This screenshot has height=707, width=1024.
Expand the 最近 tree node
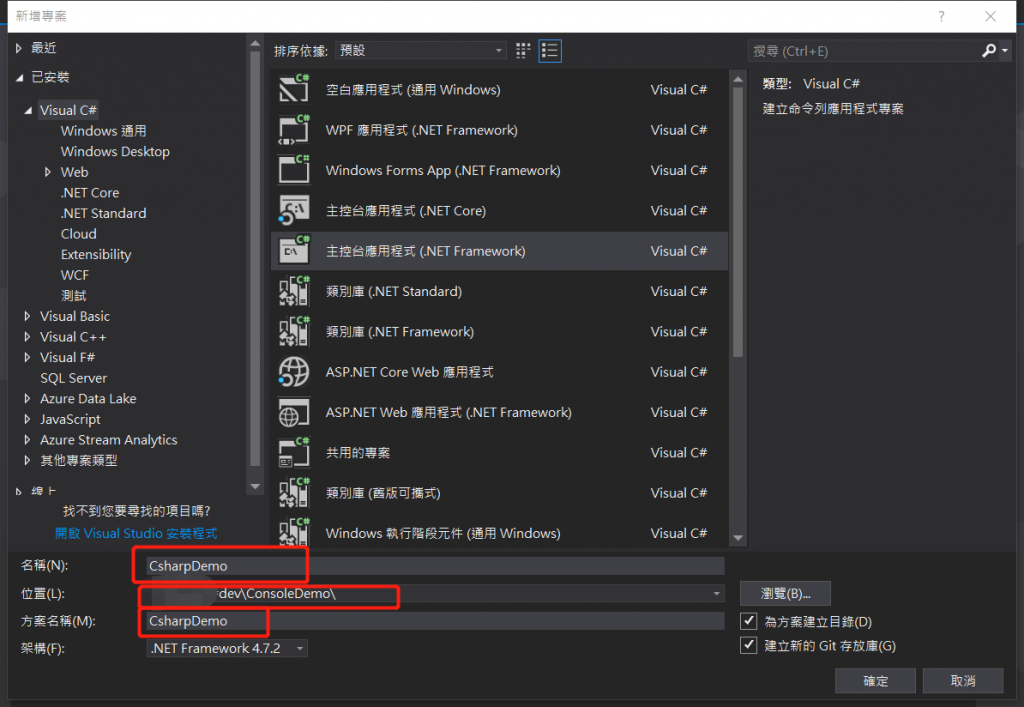[19, 48]
